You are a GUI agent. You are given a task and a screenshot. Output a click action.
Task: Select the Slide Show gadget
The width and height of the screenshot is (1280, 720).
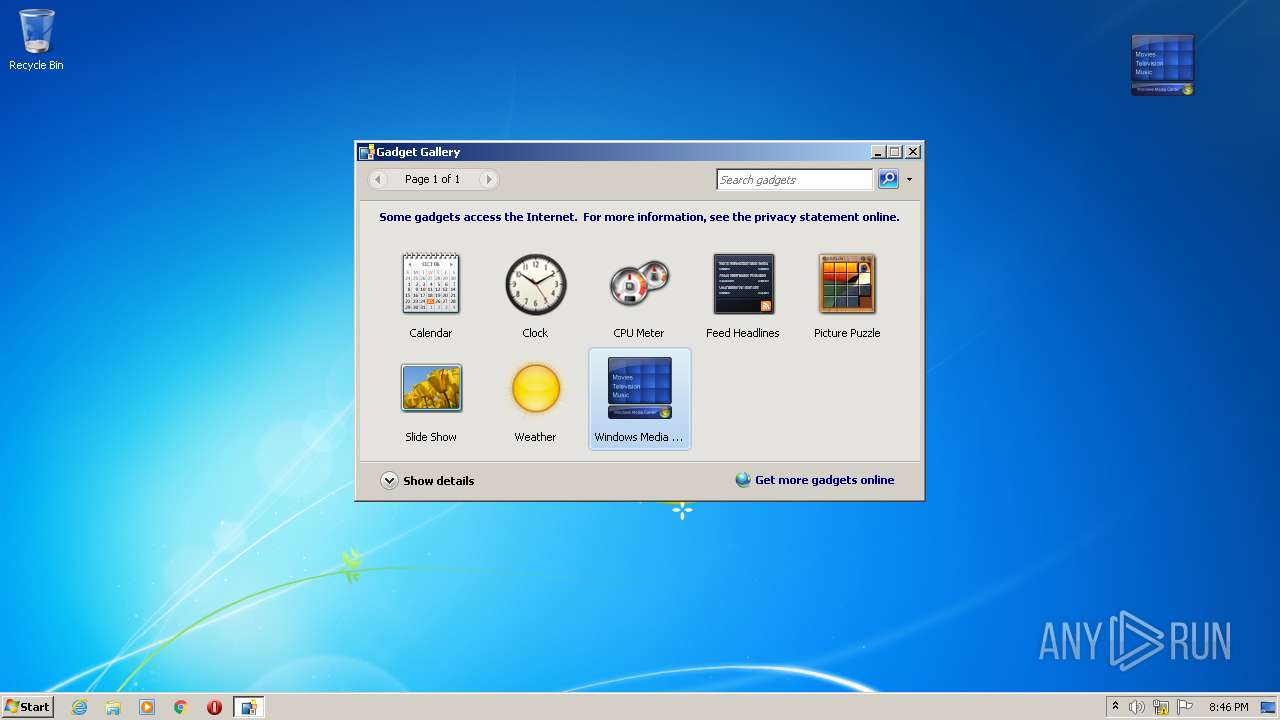[431, 399]
